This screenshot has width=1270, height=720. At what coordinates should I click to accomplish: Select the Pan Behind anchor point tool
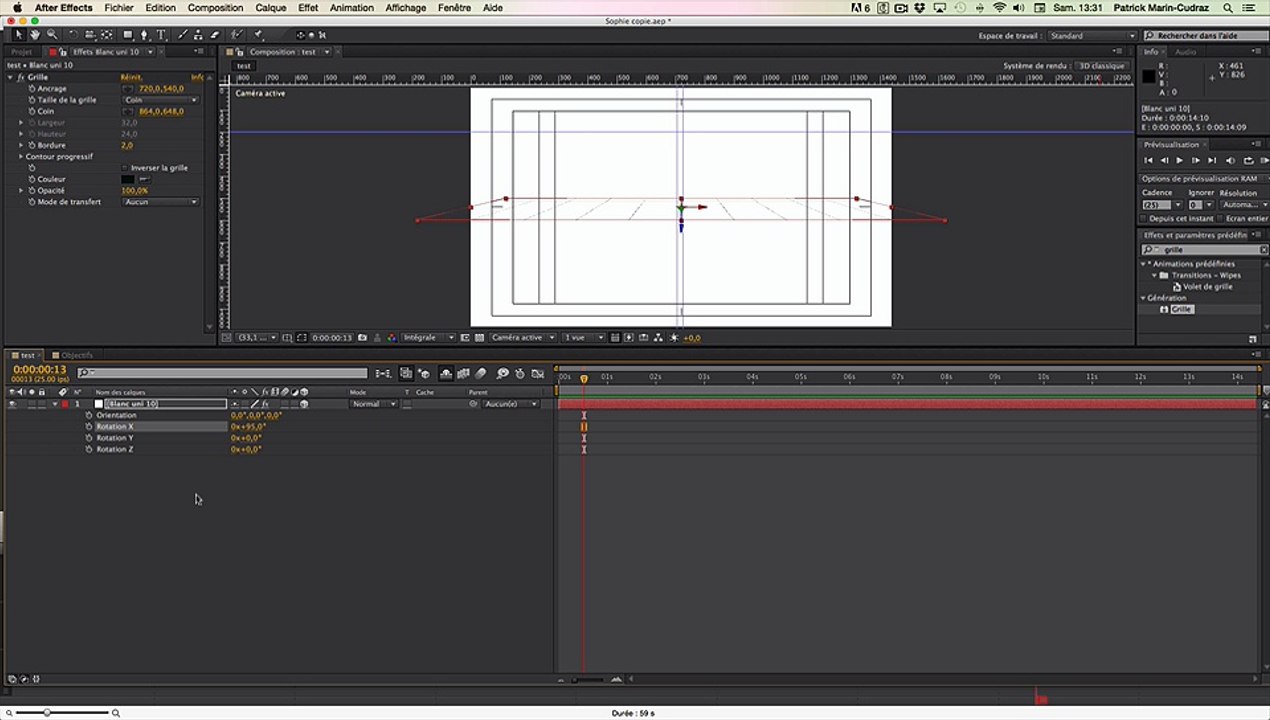[106, 35]
